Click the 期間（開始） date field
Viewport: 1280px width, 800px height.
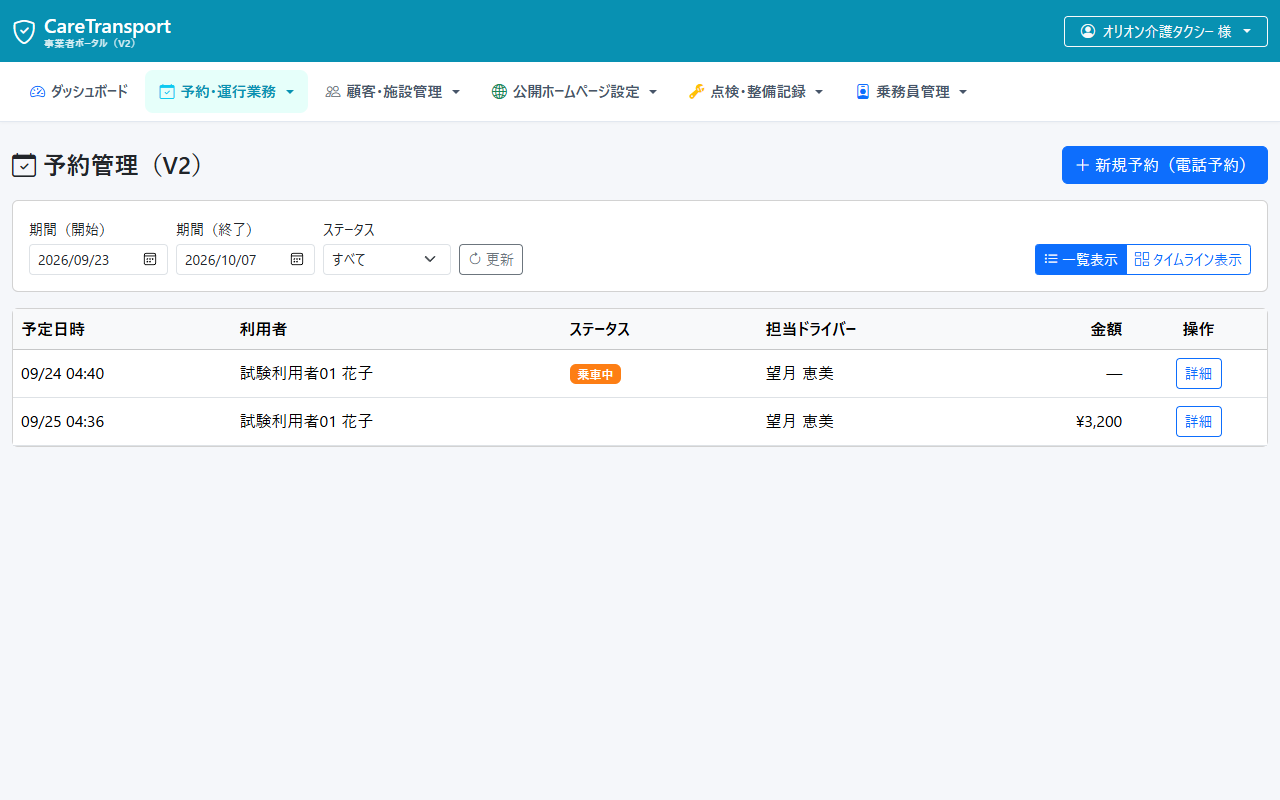click(98, 259)
